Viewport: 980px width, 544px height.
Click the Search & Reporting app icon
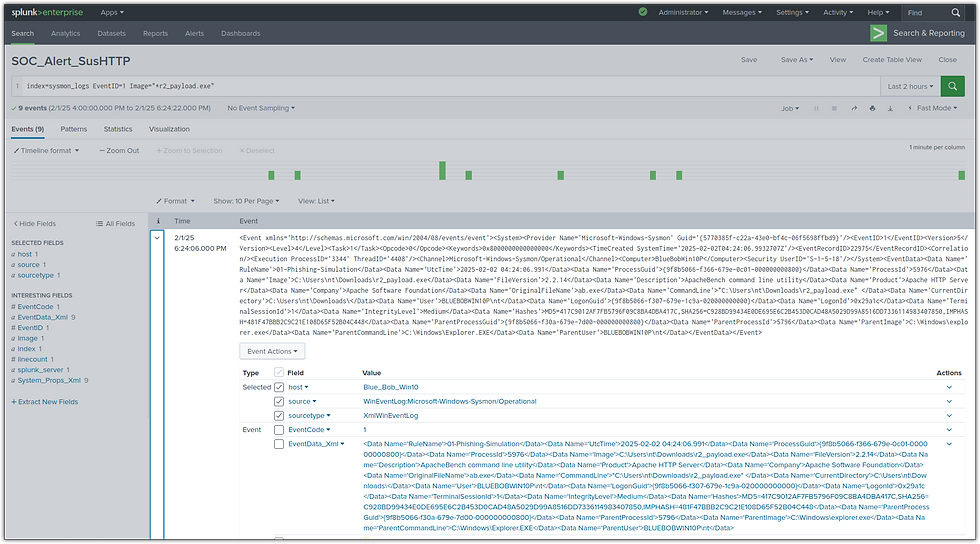878,33
